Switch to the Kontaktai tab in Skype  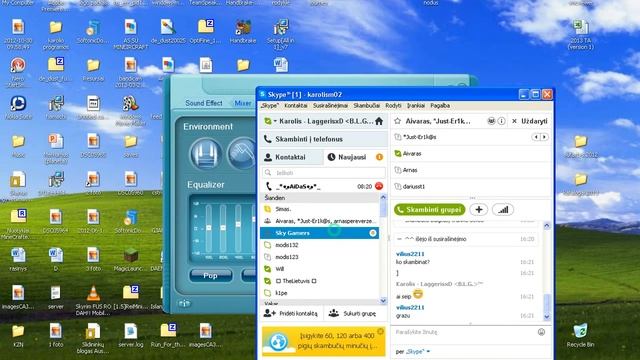pos(291,157)
